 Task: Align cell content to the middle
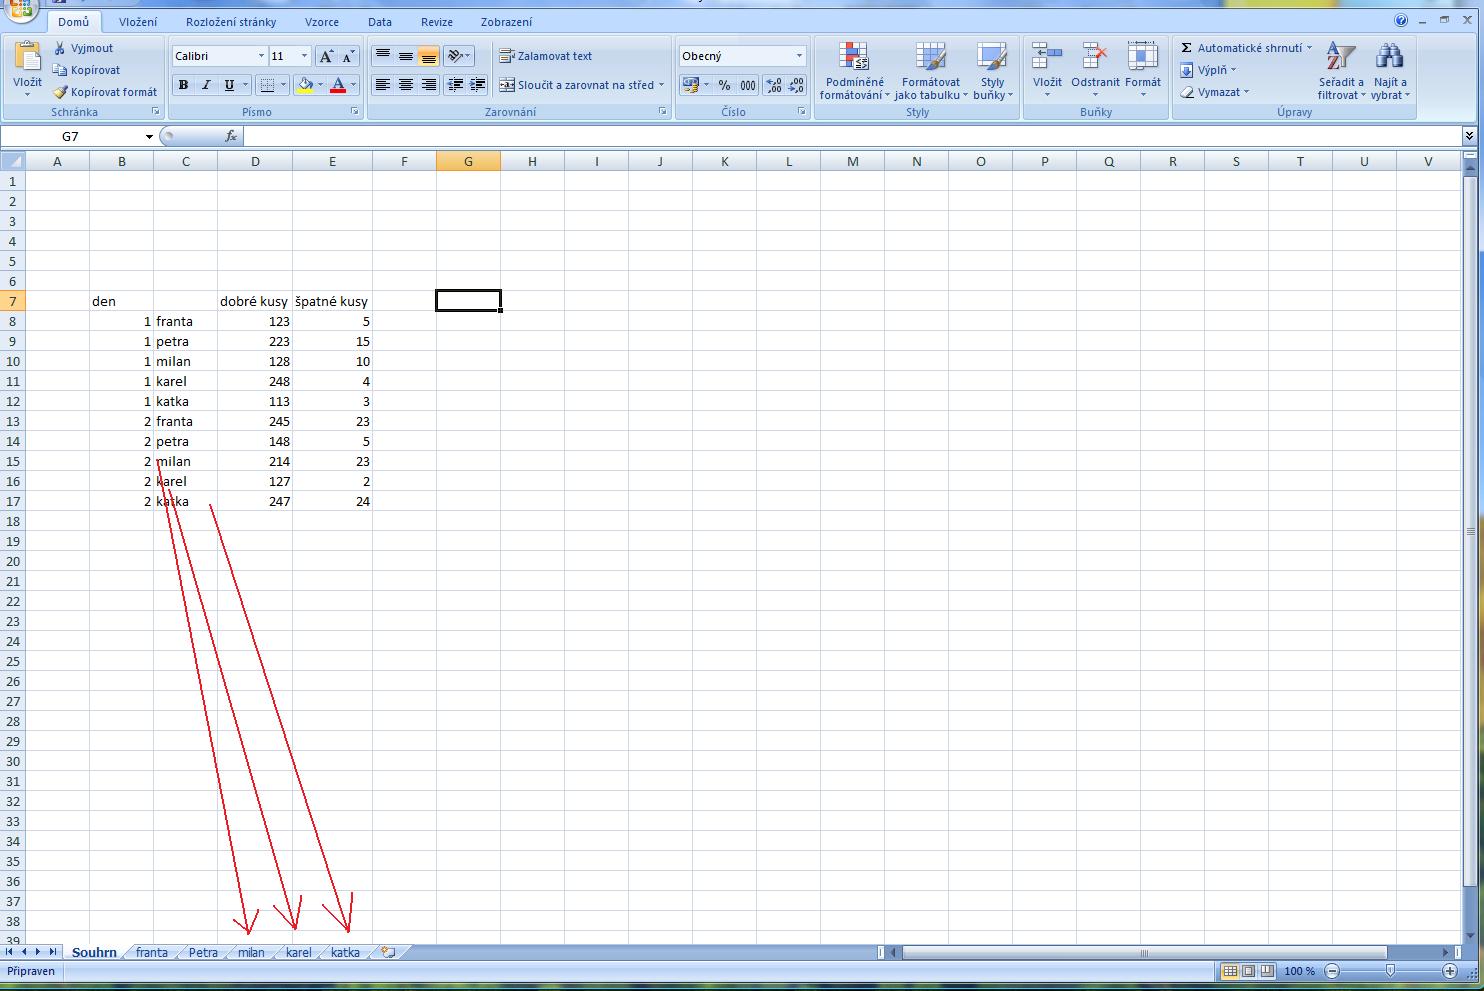pos(405,56)
